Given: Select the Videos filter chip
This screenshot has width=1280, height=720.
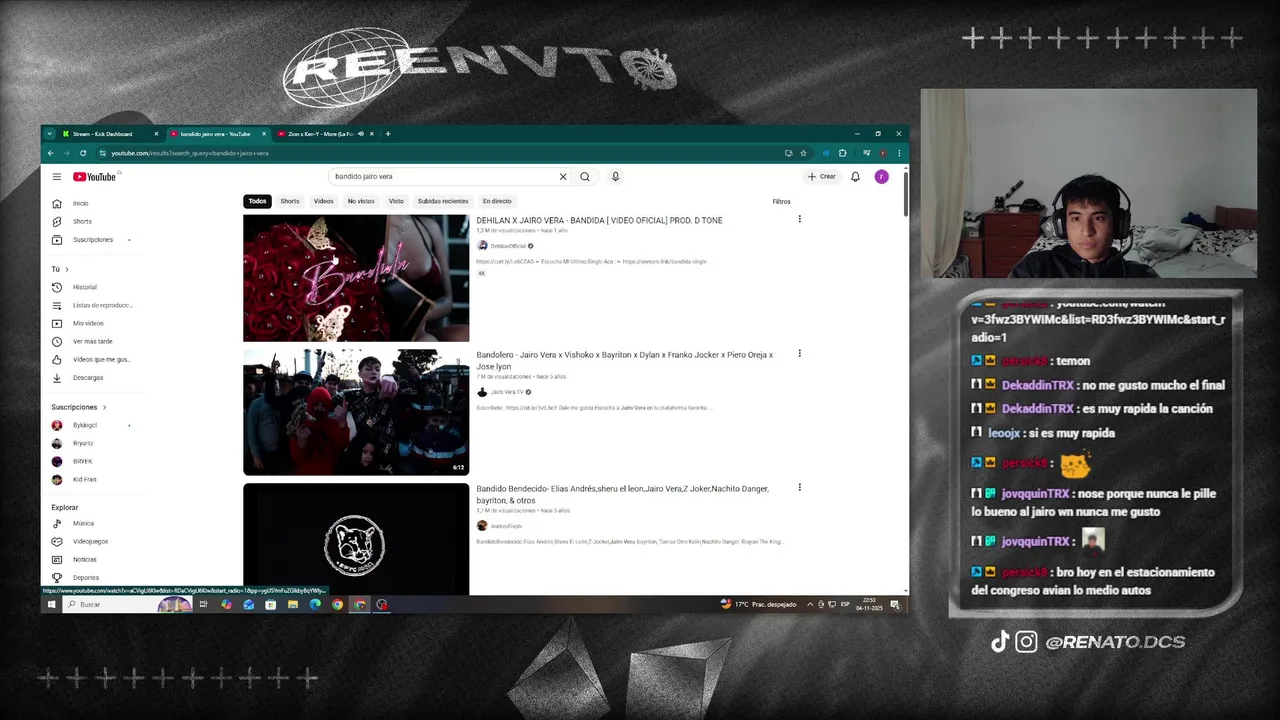Looking at the screenshot, I should coord(323,201).
